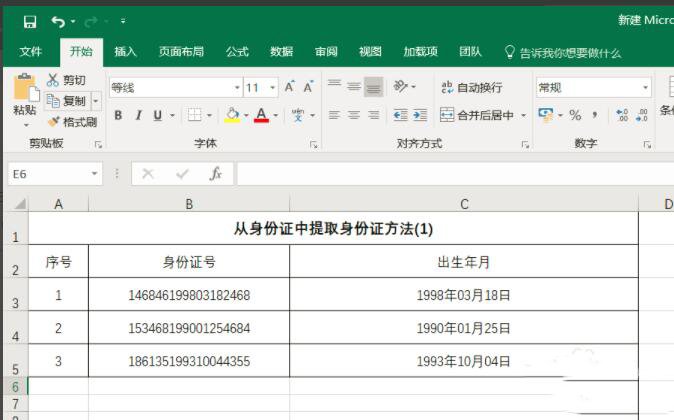The width and height of the screenshot is (674, 420).
Task: Switch to the 数据 ribbon tab
Action: pyautogui.click(x=282, y=52)
